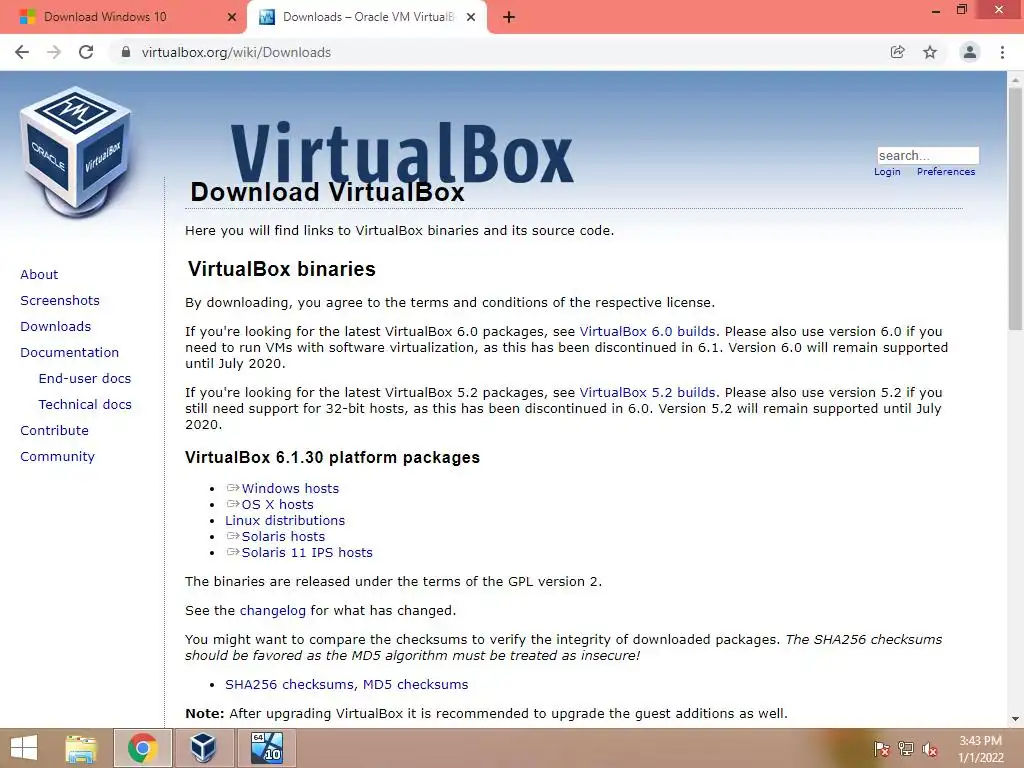The image size is (1024, 768).
Task: Launch File Explorer from the taskbar
Action: pyautogui.click(x=81, y=748)
